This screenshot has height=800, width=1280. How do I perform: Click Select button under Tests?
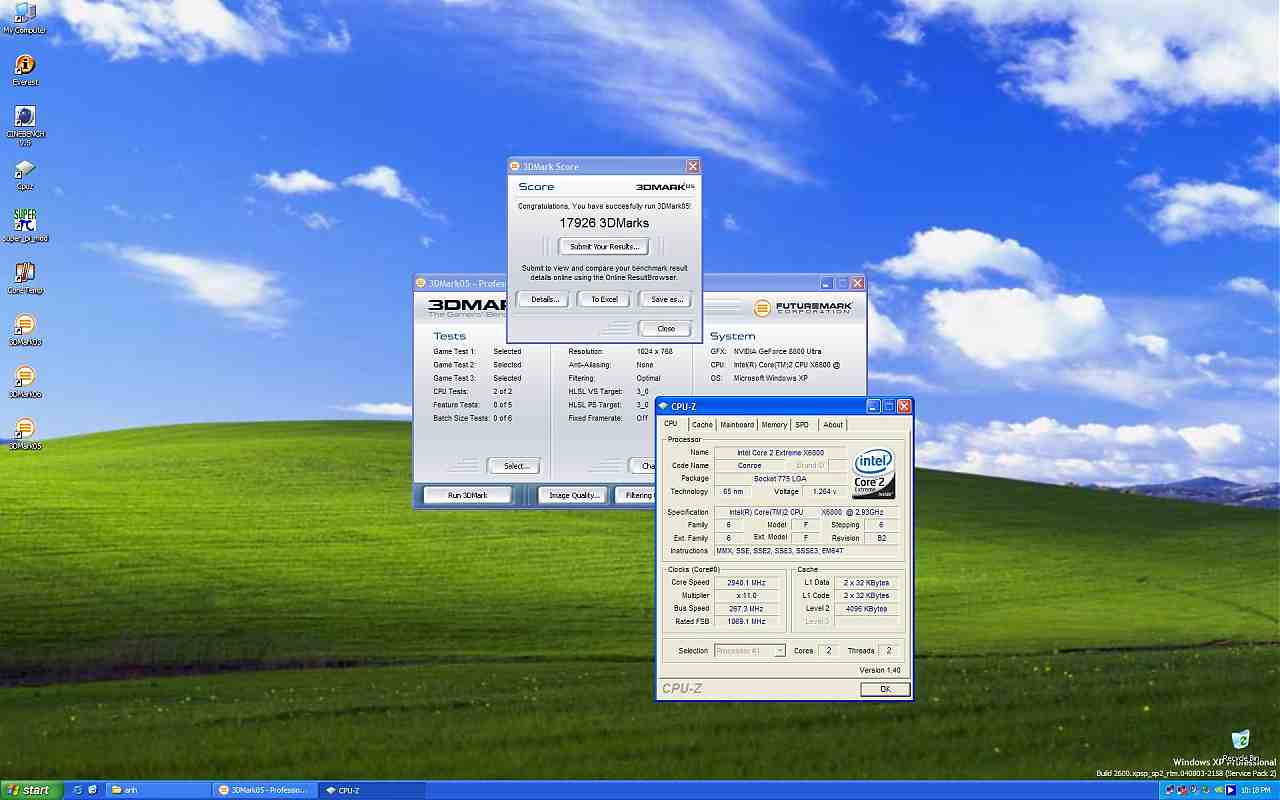pos(515,466)
